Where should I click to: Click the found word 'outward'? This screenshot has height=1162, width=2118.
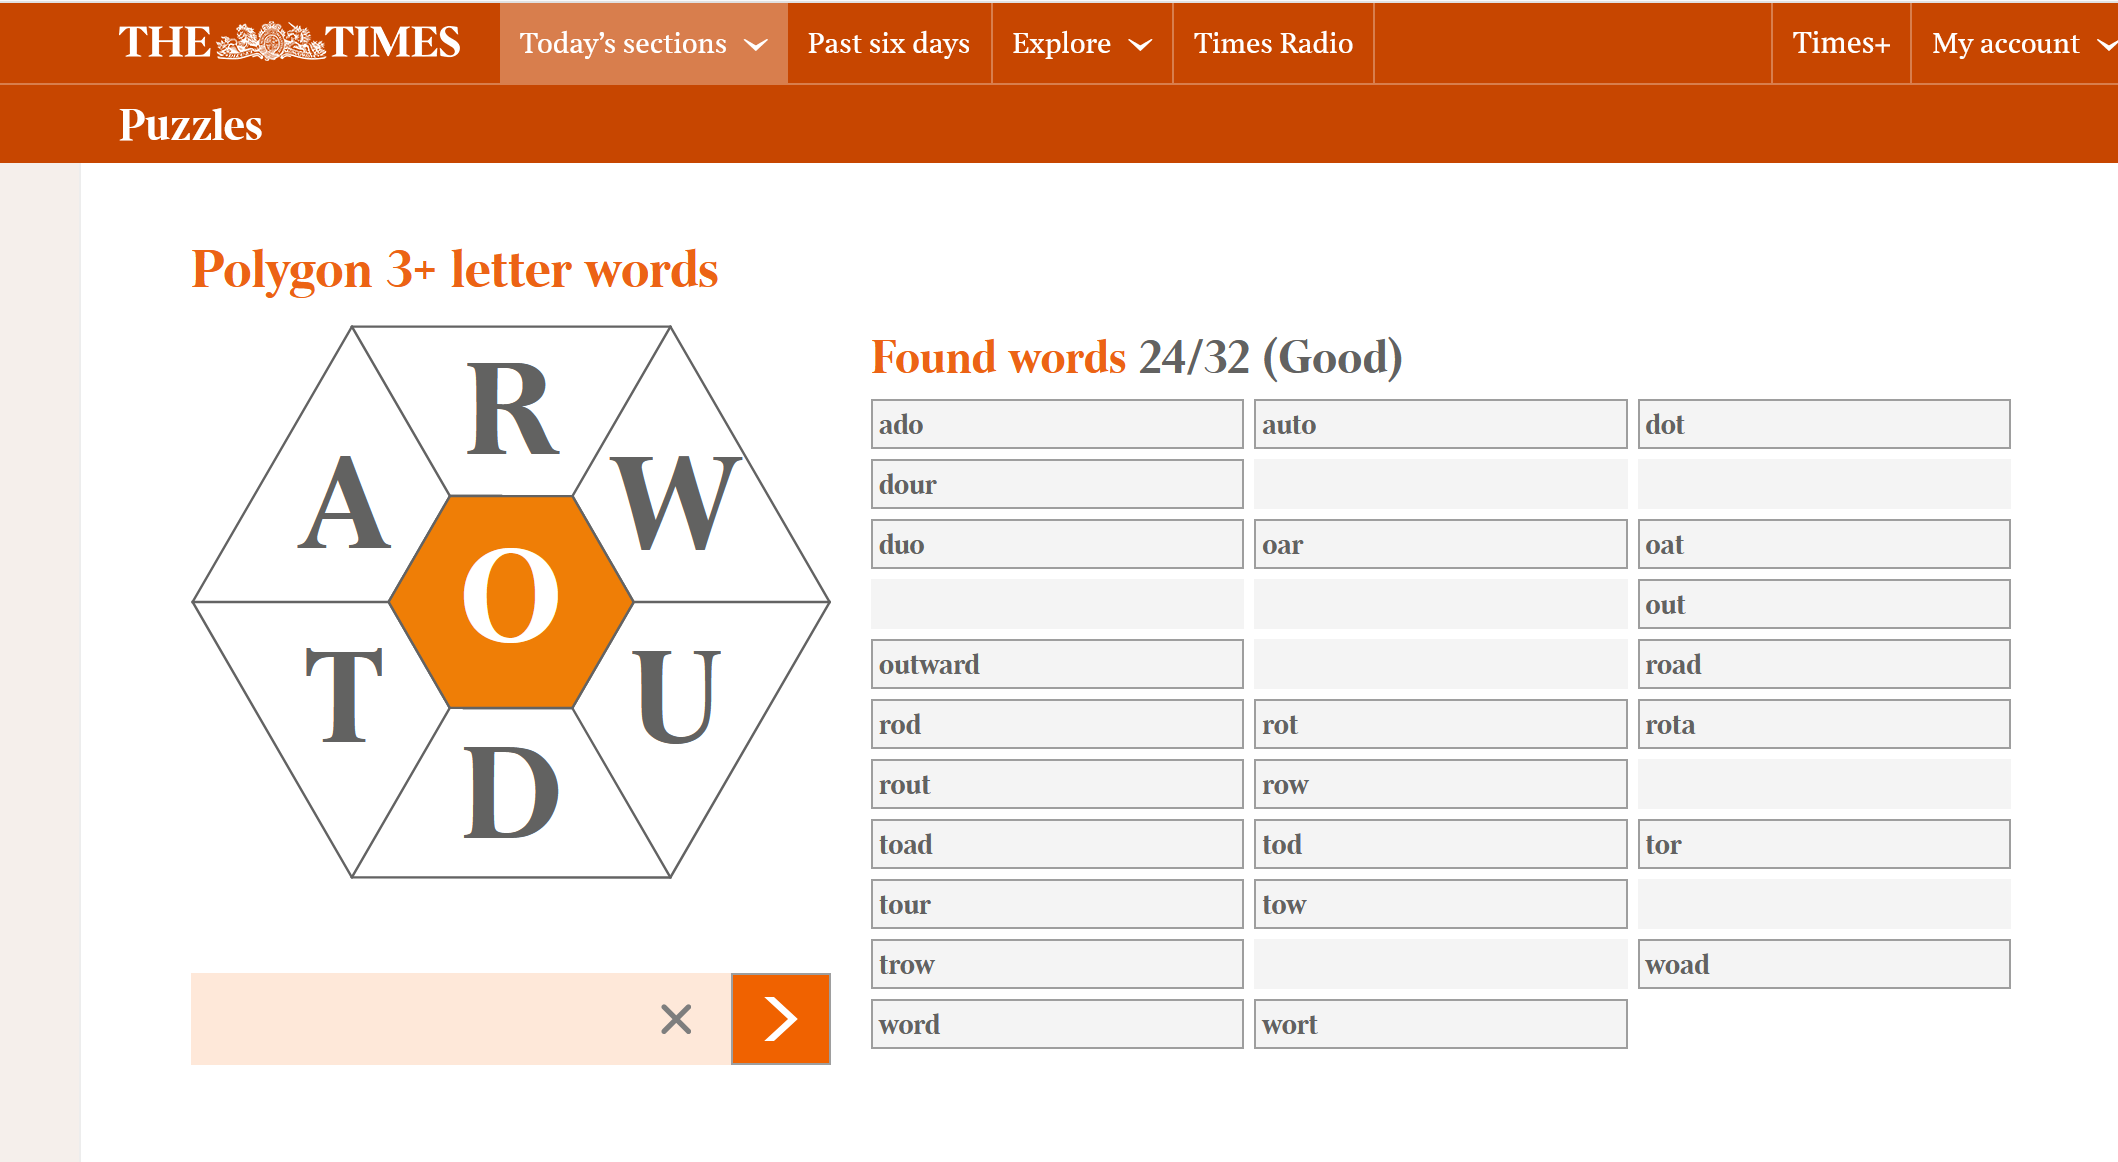click(x=1056, y=664)
